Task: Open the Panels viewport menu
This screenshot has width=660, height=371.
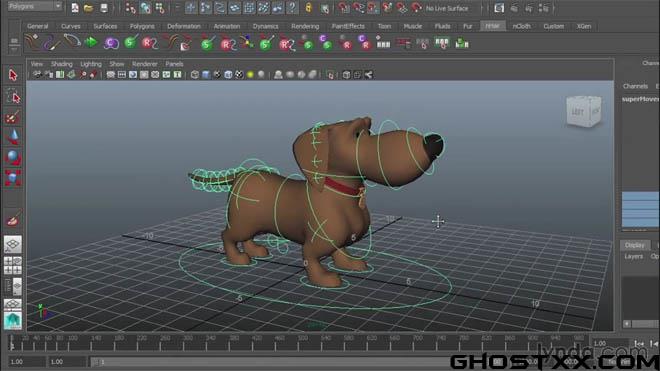Action: pos(174,64)
